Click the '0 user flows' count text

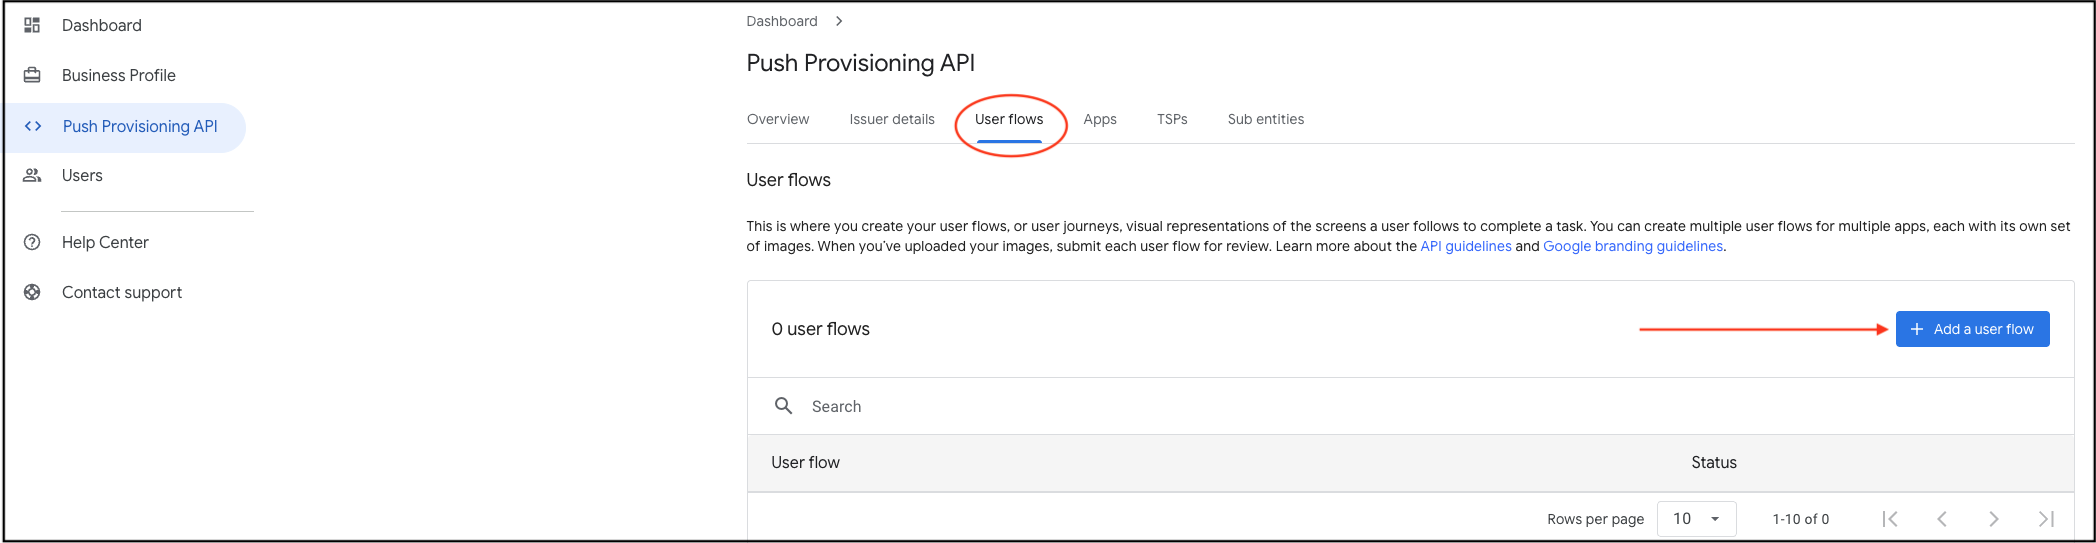click(x=820, y=329)
